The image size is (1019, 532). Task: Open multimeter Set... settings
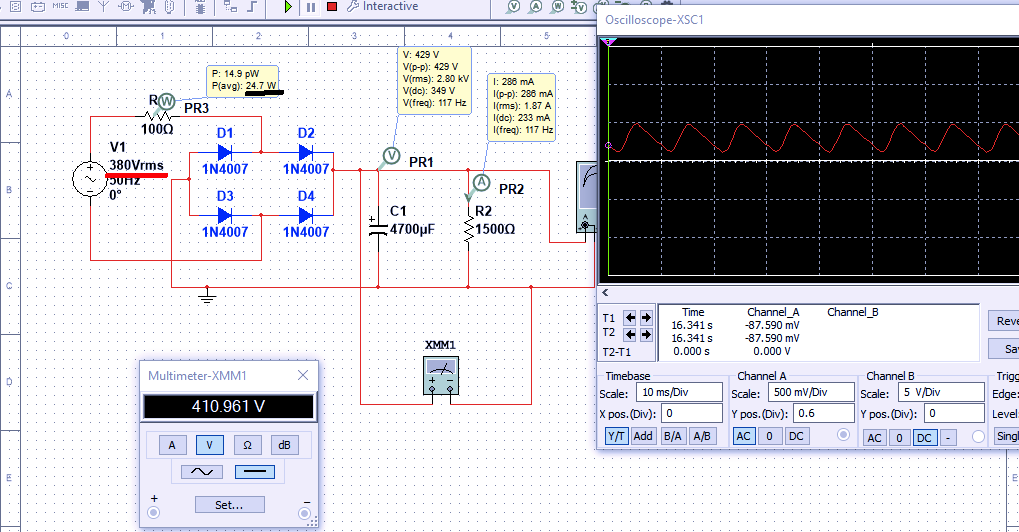click(229, 505)
